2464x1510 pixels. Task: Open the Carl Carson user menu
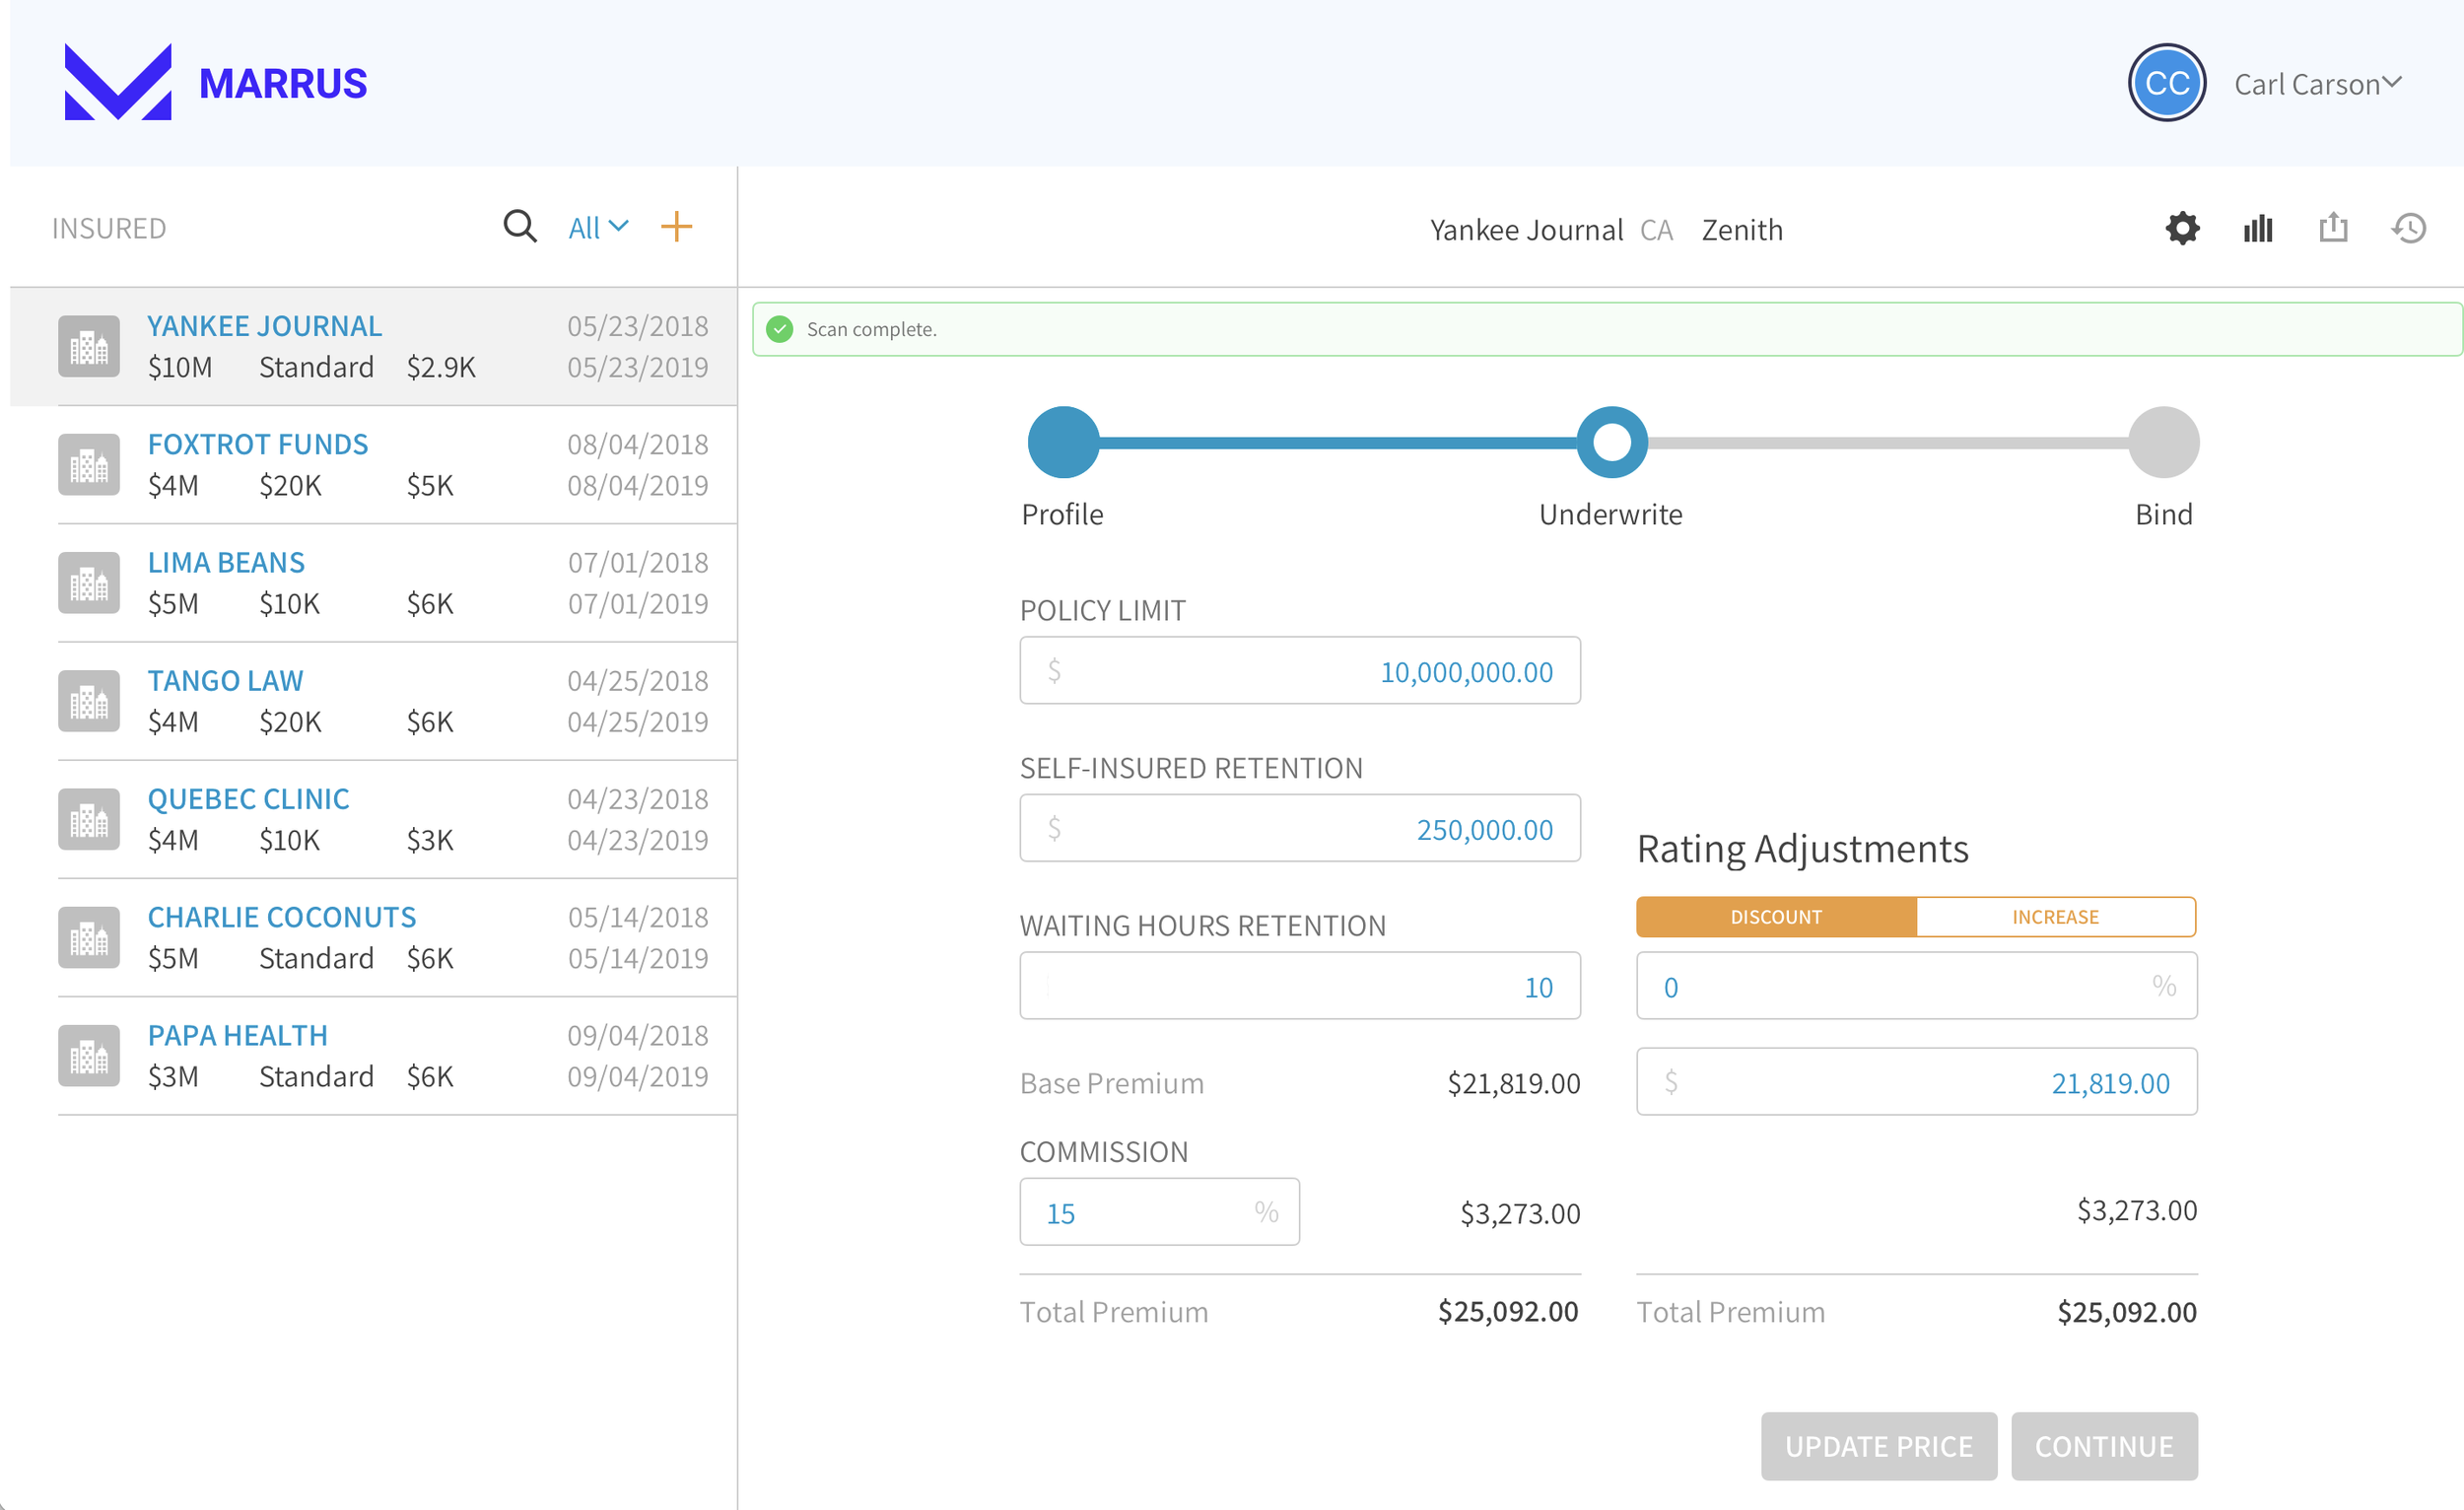tap(2318, 84)
